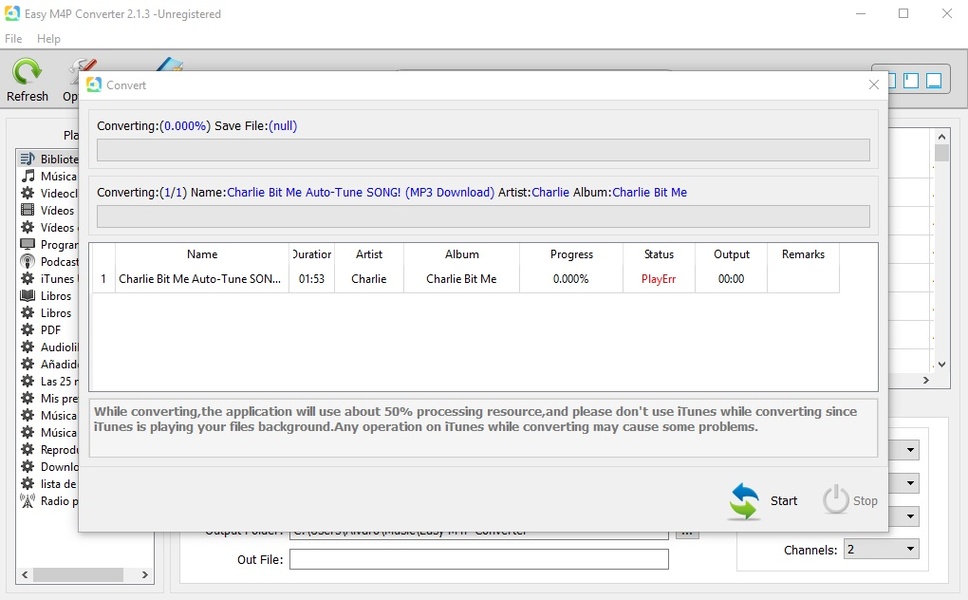Sort by the Name column header
The height and width of the screenshot is (600, 968).
(x=202, y=254)
